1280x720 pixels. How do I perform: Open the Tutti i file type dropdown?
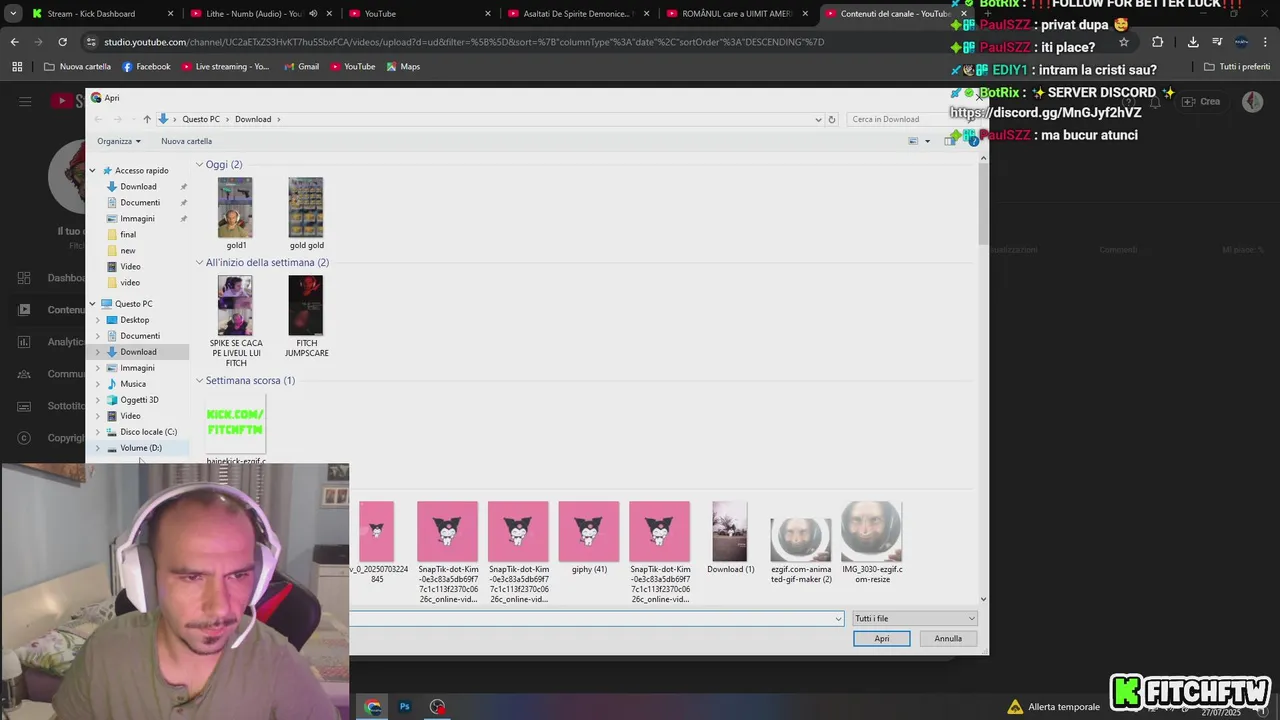pos(914,619)
